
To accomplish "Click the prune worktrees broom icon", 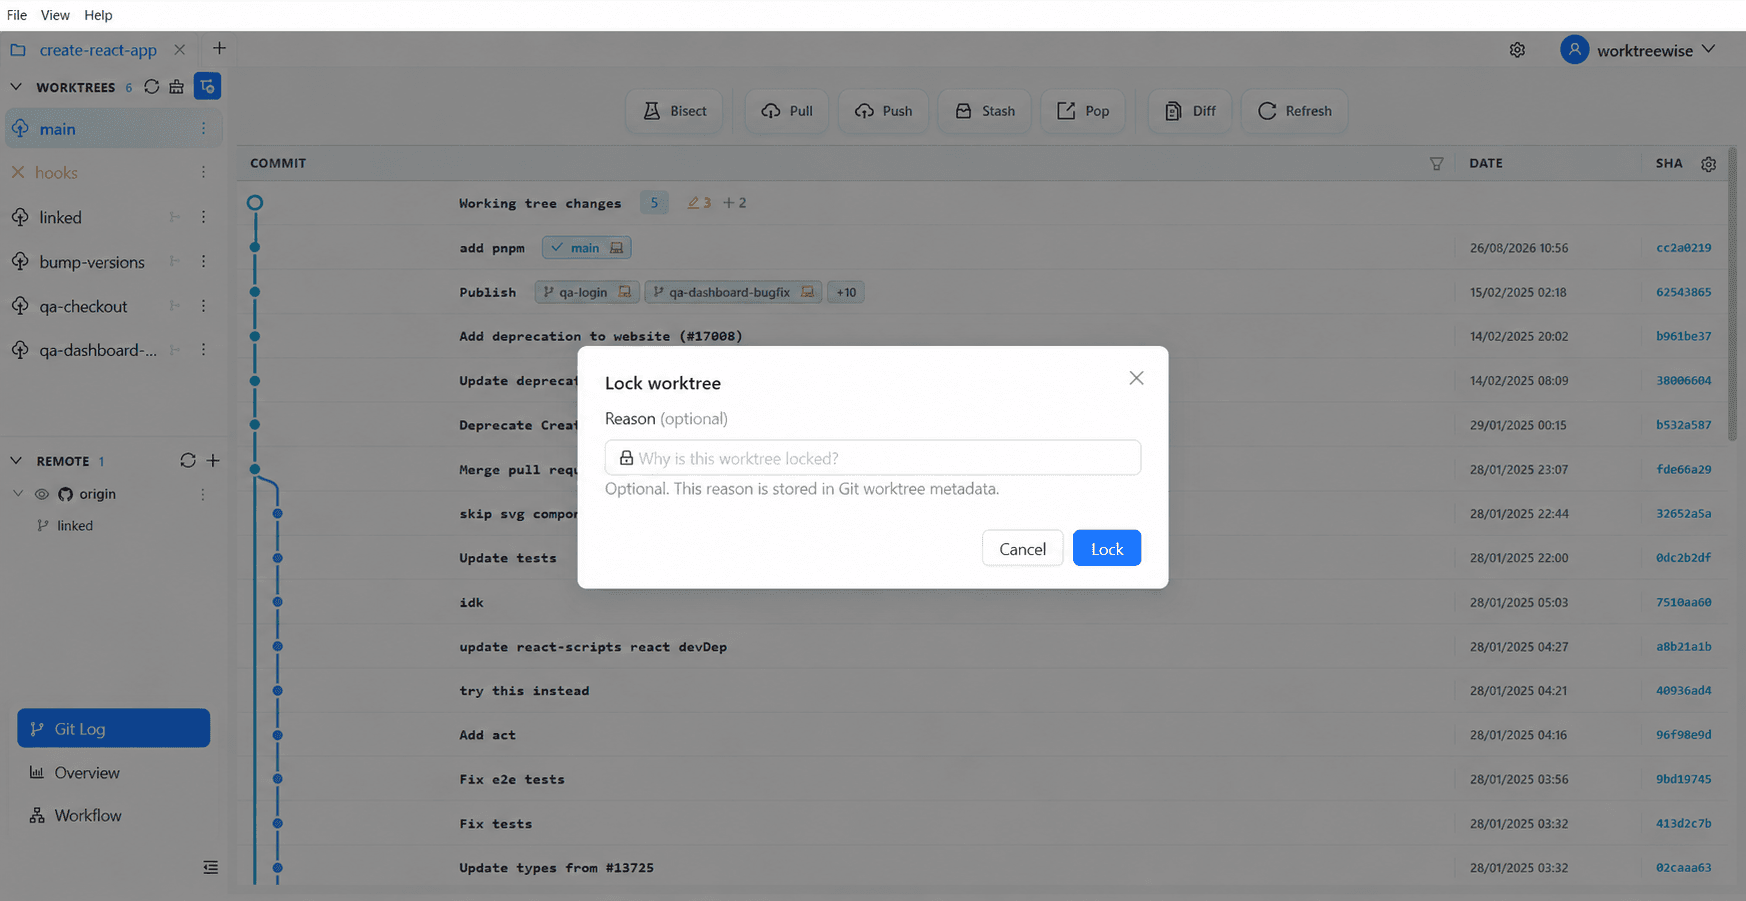I will pos(177,87).
